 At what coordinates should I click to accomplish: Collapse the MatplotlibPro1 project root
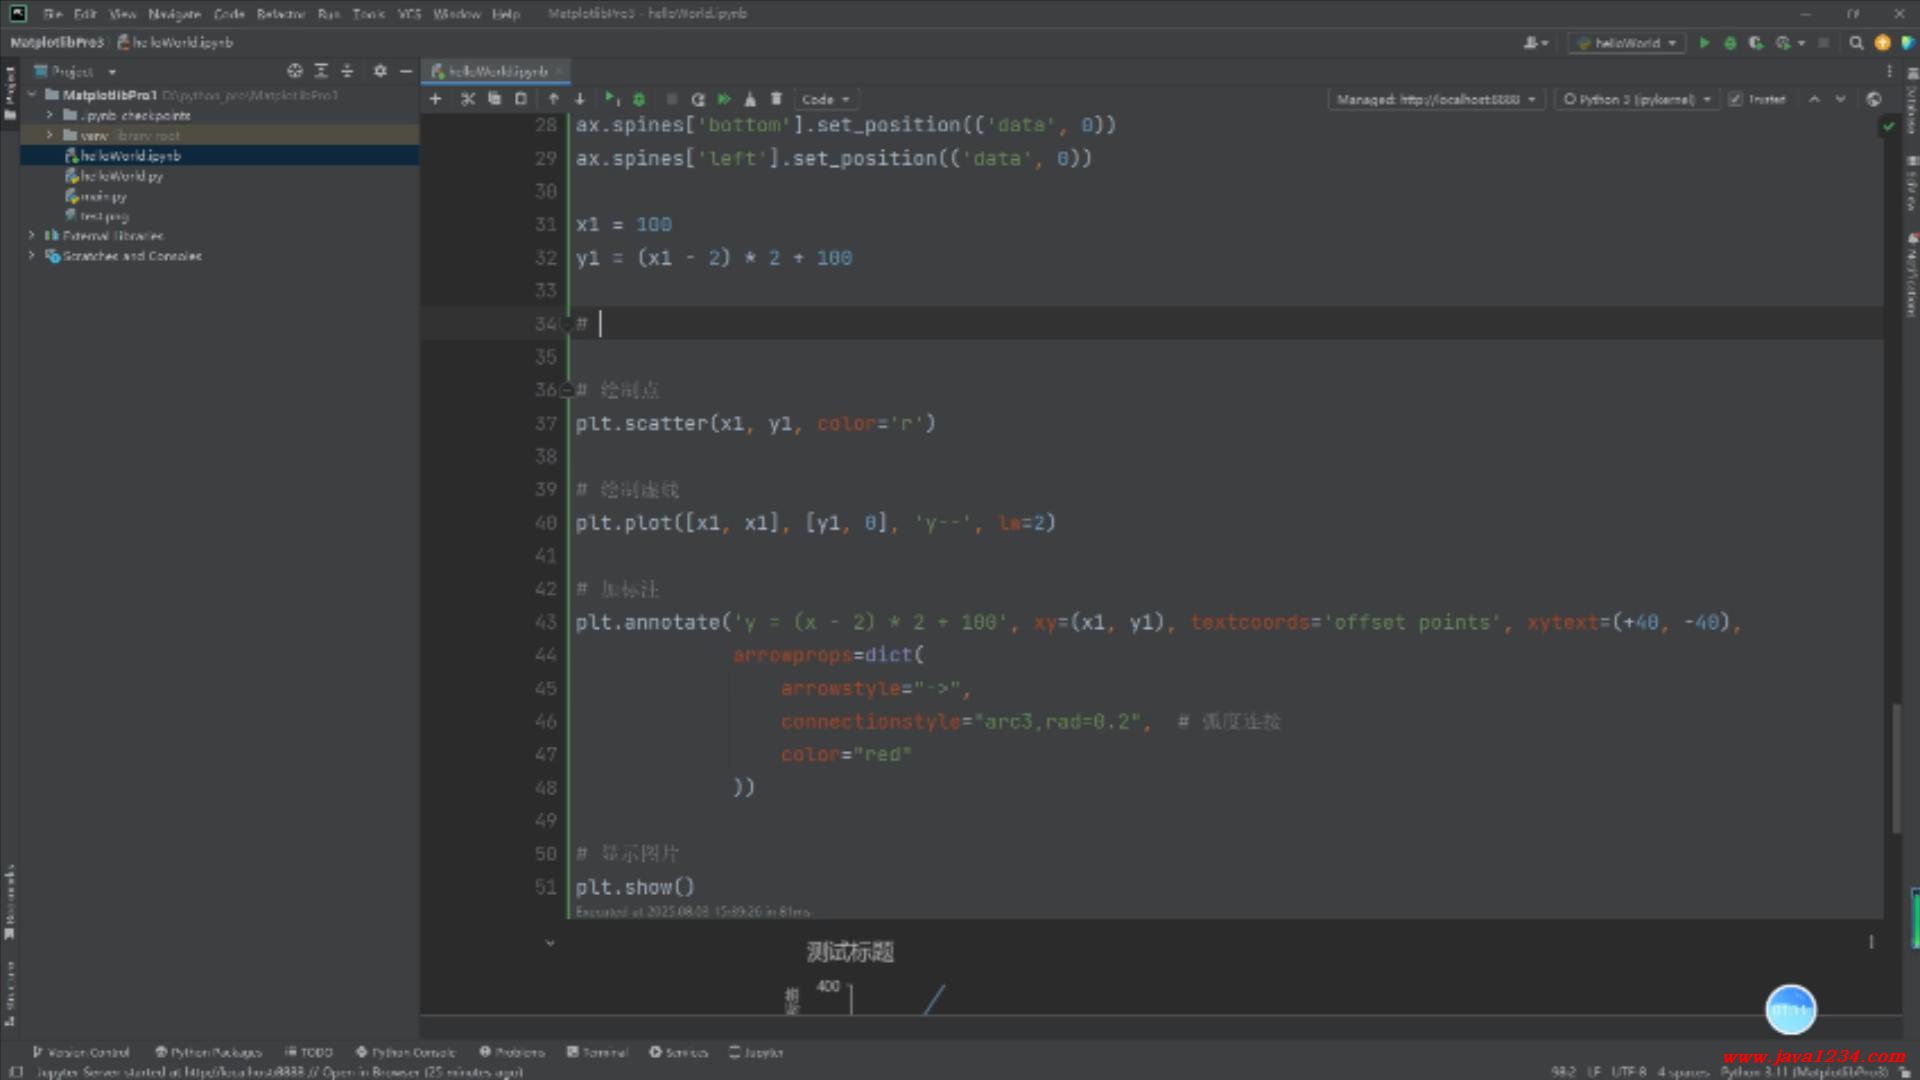tap(32, 95)
